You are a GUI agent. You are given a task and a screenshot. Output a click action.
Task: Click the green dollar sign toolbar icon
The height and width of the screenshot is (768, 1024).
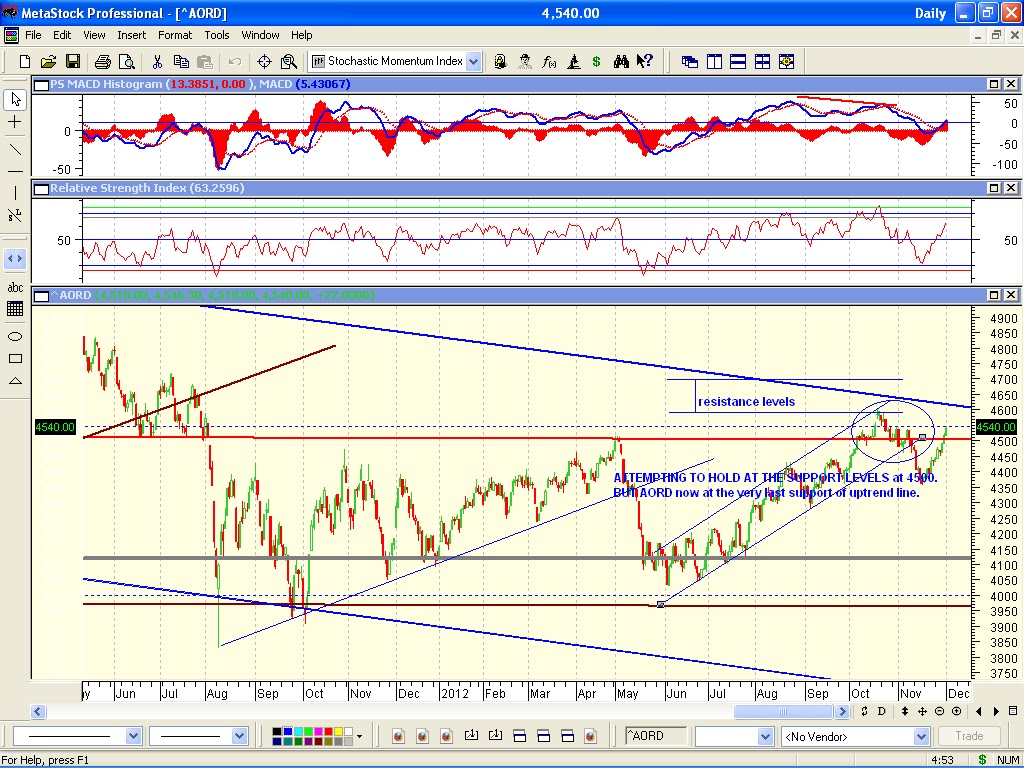pos(596,61)
